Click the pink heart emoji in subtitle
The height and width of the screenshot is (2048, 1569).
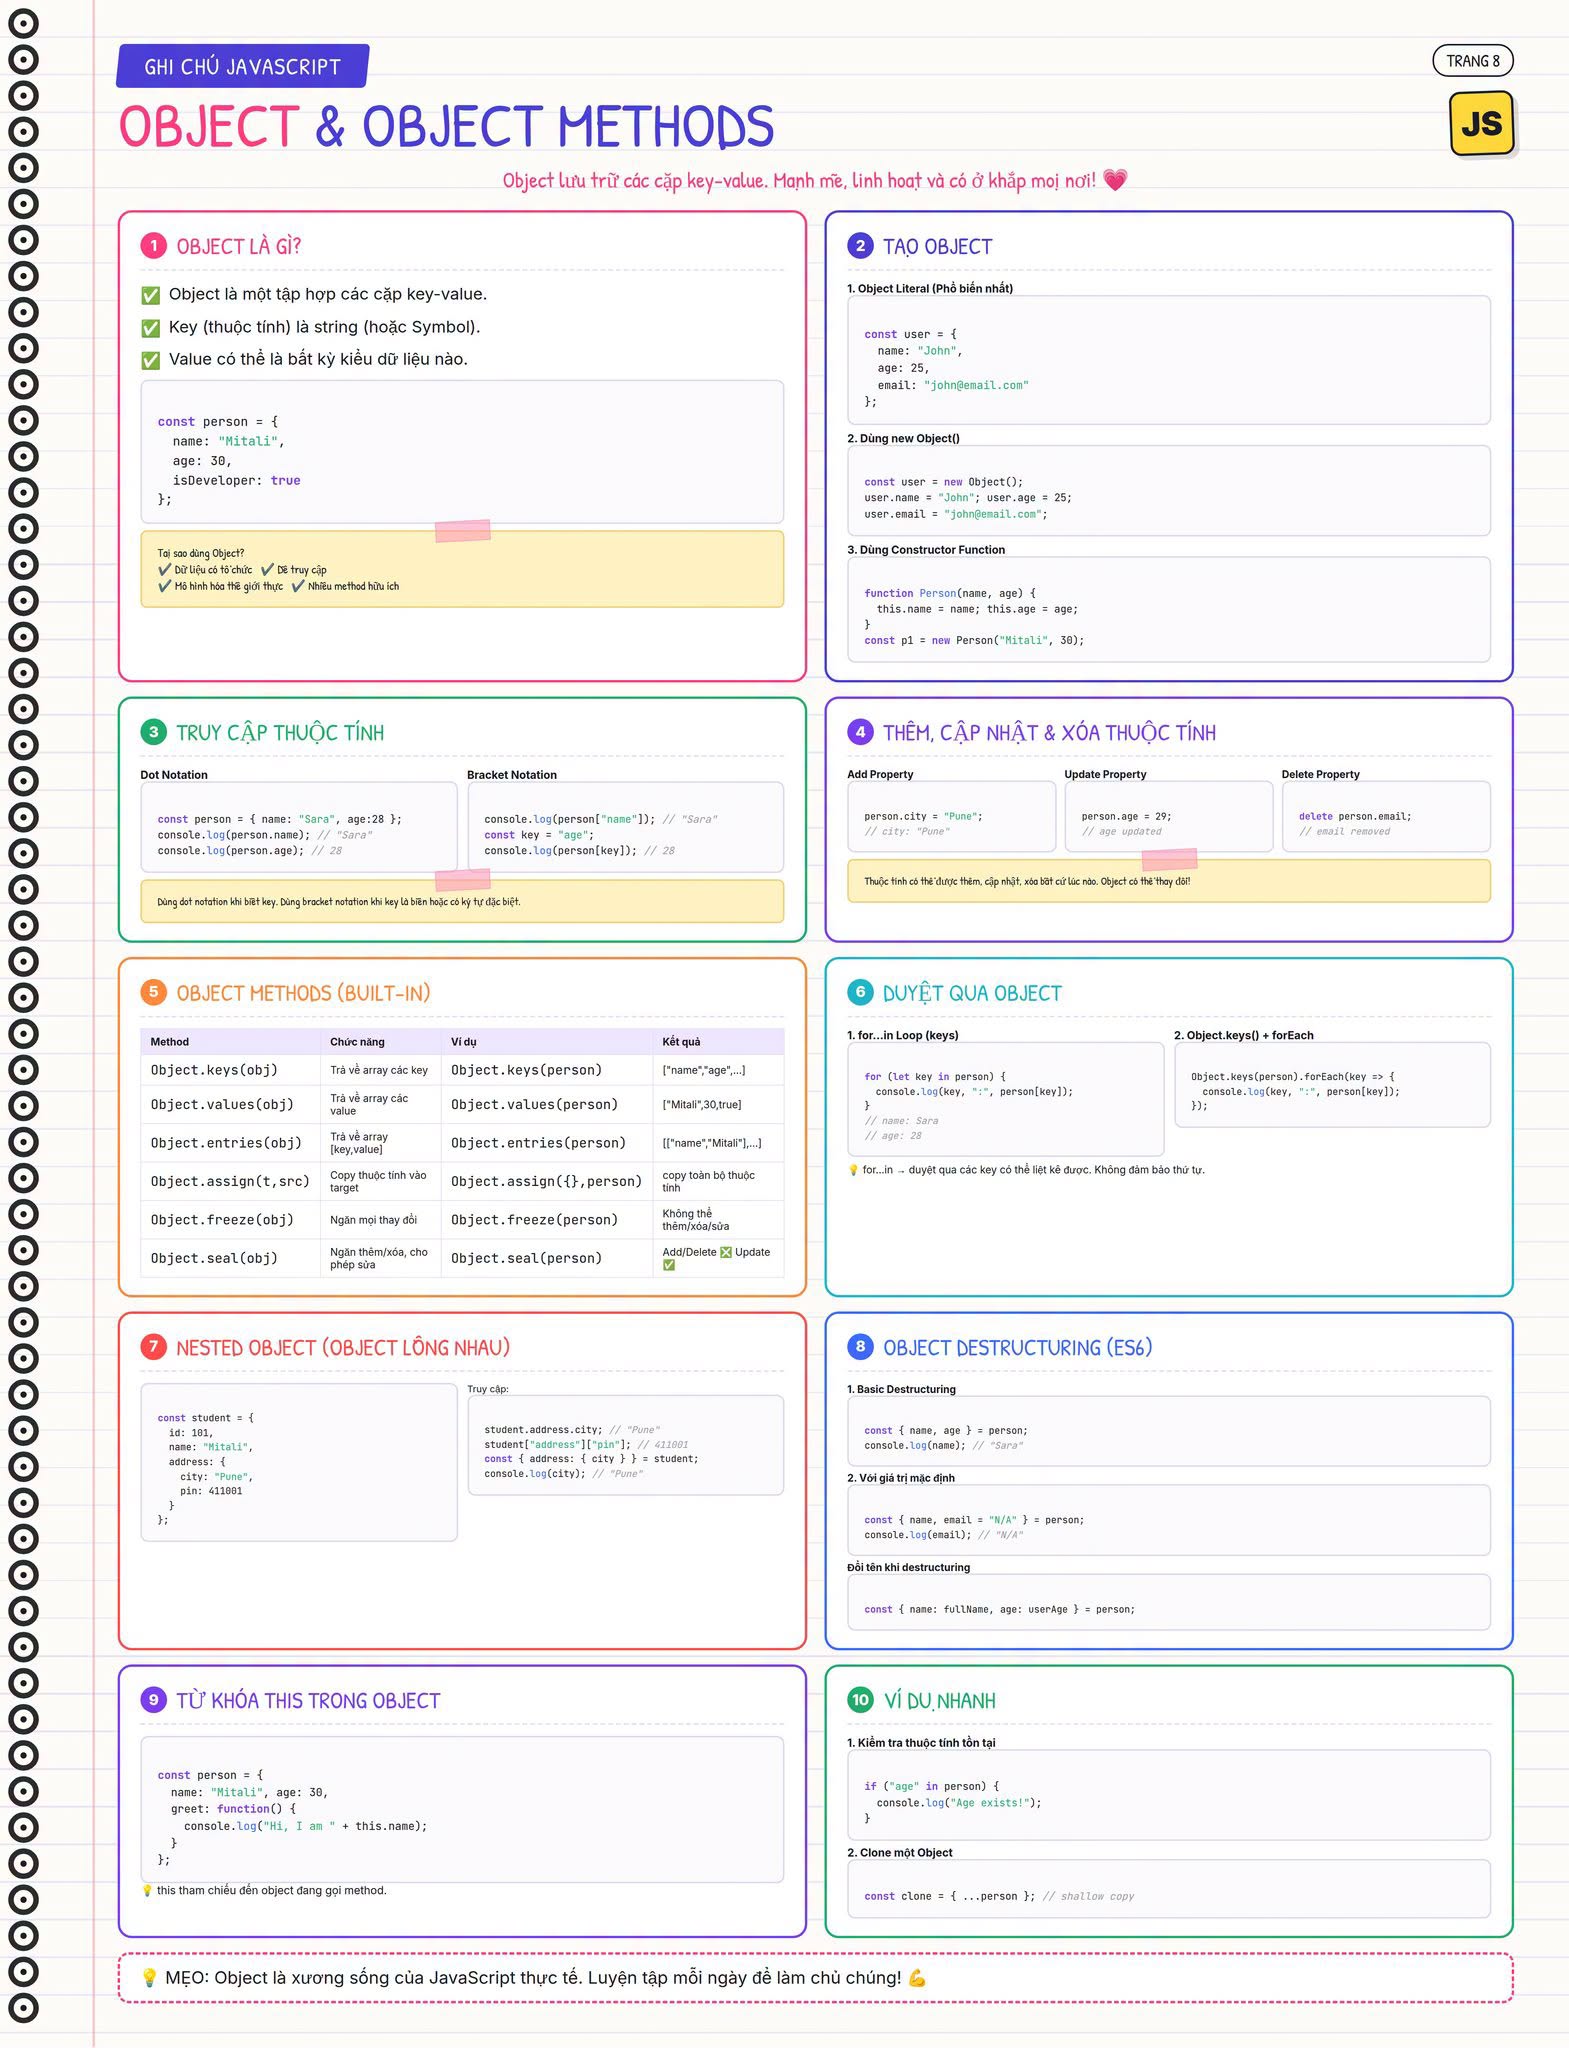coord(1115,180)
